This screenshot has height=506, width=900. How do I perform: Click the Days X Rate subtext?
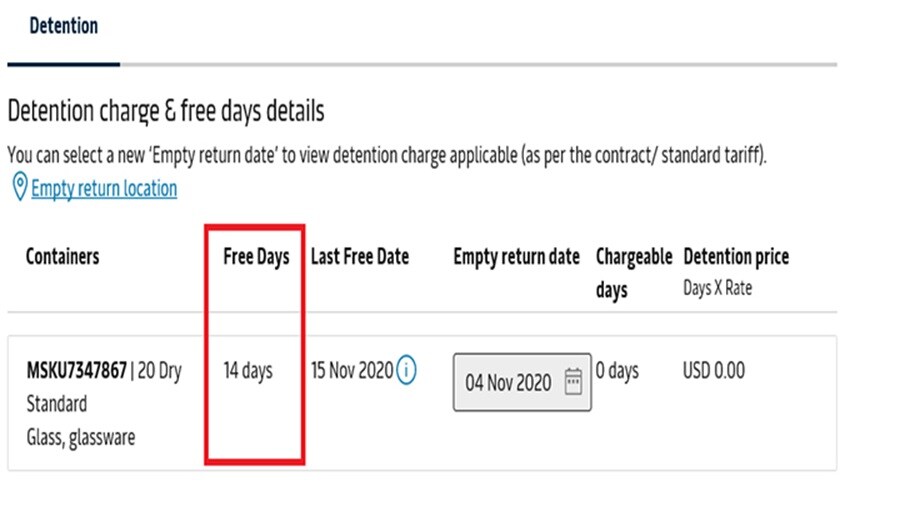coord(717,288)
